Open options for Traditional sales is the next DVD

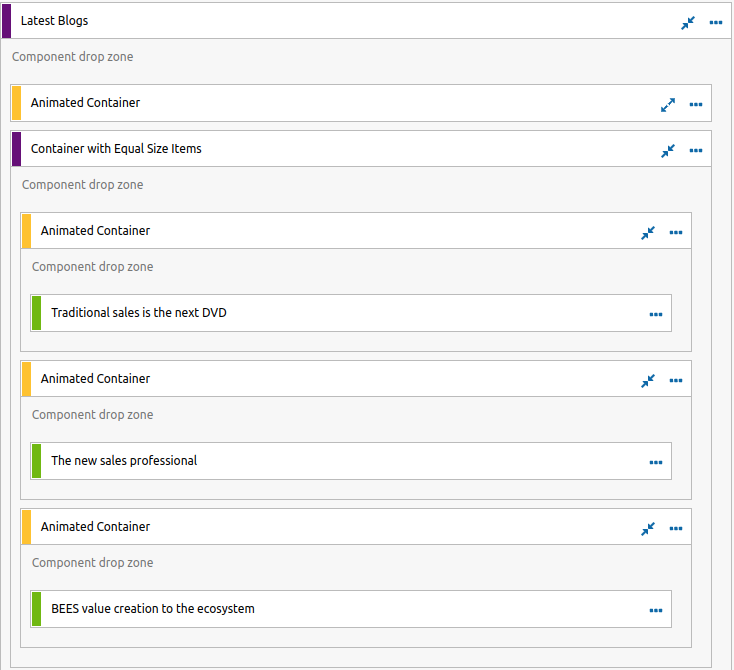[656, 314]
